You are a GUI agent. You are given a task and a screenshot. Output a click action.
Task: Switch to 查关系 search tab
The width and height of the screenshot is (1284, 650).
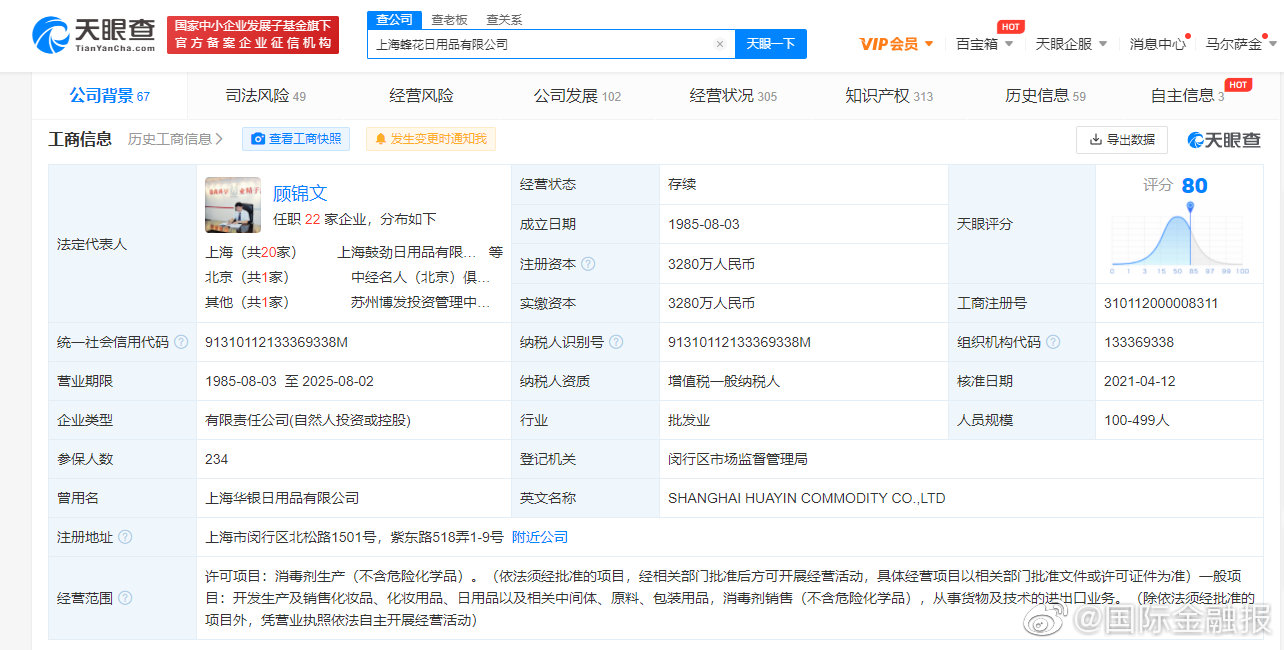pyautogui.click(x=504, y=20)
